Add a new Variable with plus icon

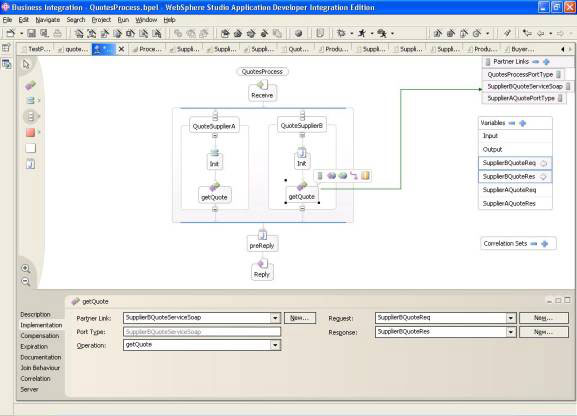pyautogui.click(x=523, y=123)
